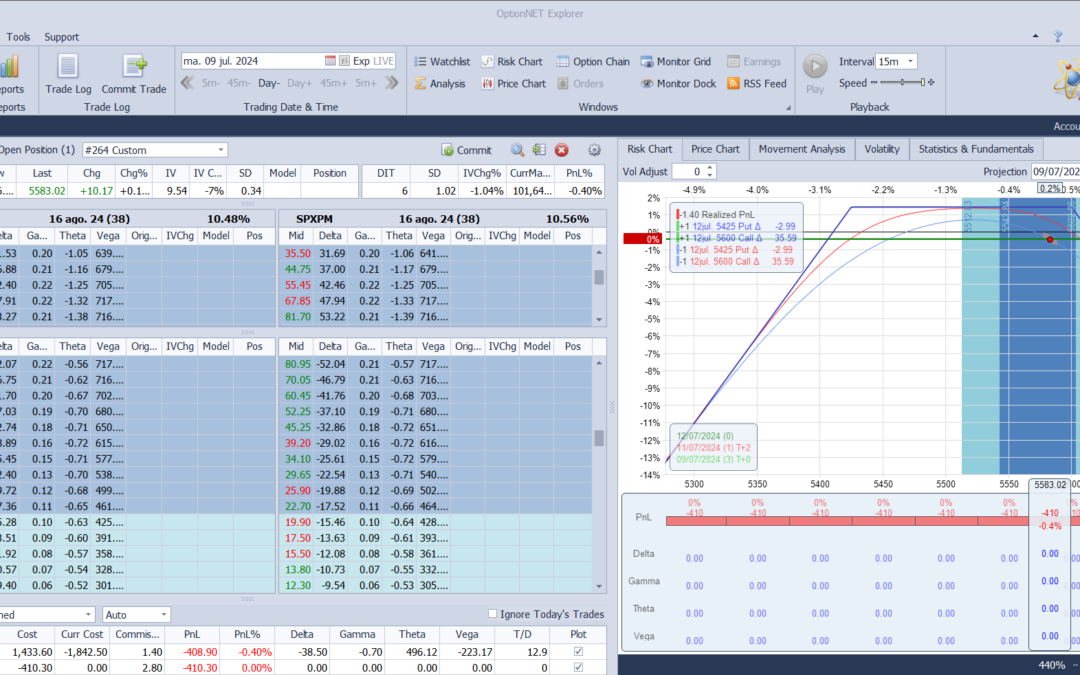Viewport: 1080px width, 675px height.
Task: Open the Tools menu
Action: click(x=18, y=37)
